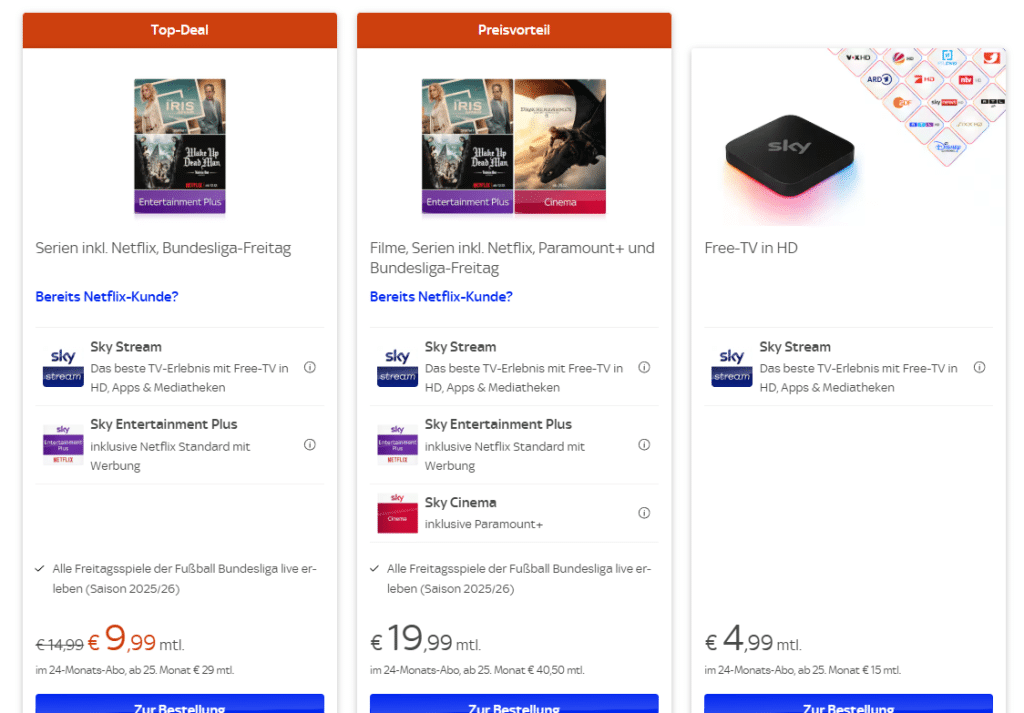
Task: Click the Cinema dragon poster thumbnail
Action: click(560, 146)
